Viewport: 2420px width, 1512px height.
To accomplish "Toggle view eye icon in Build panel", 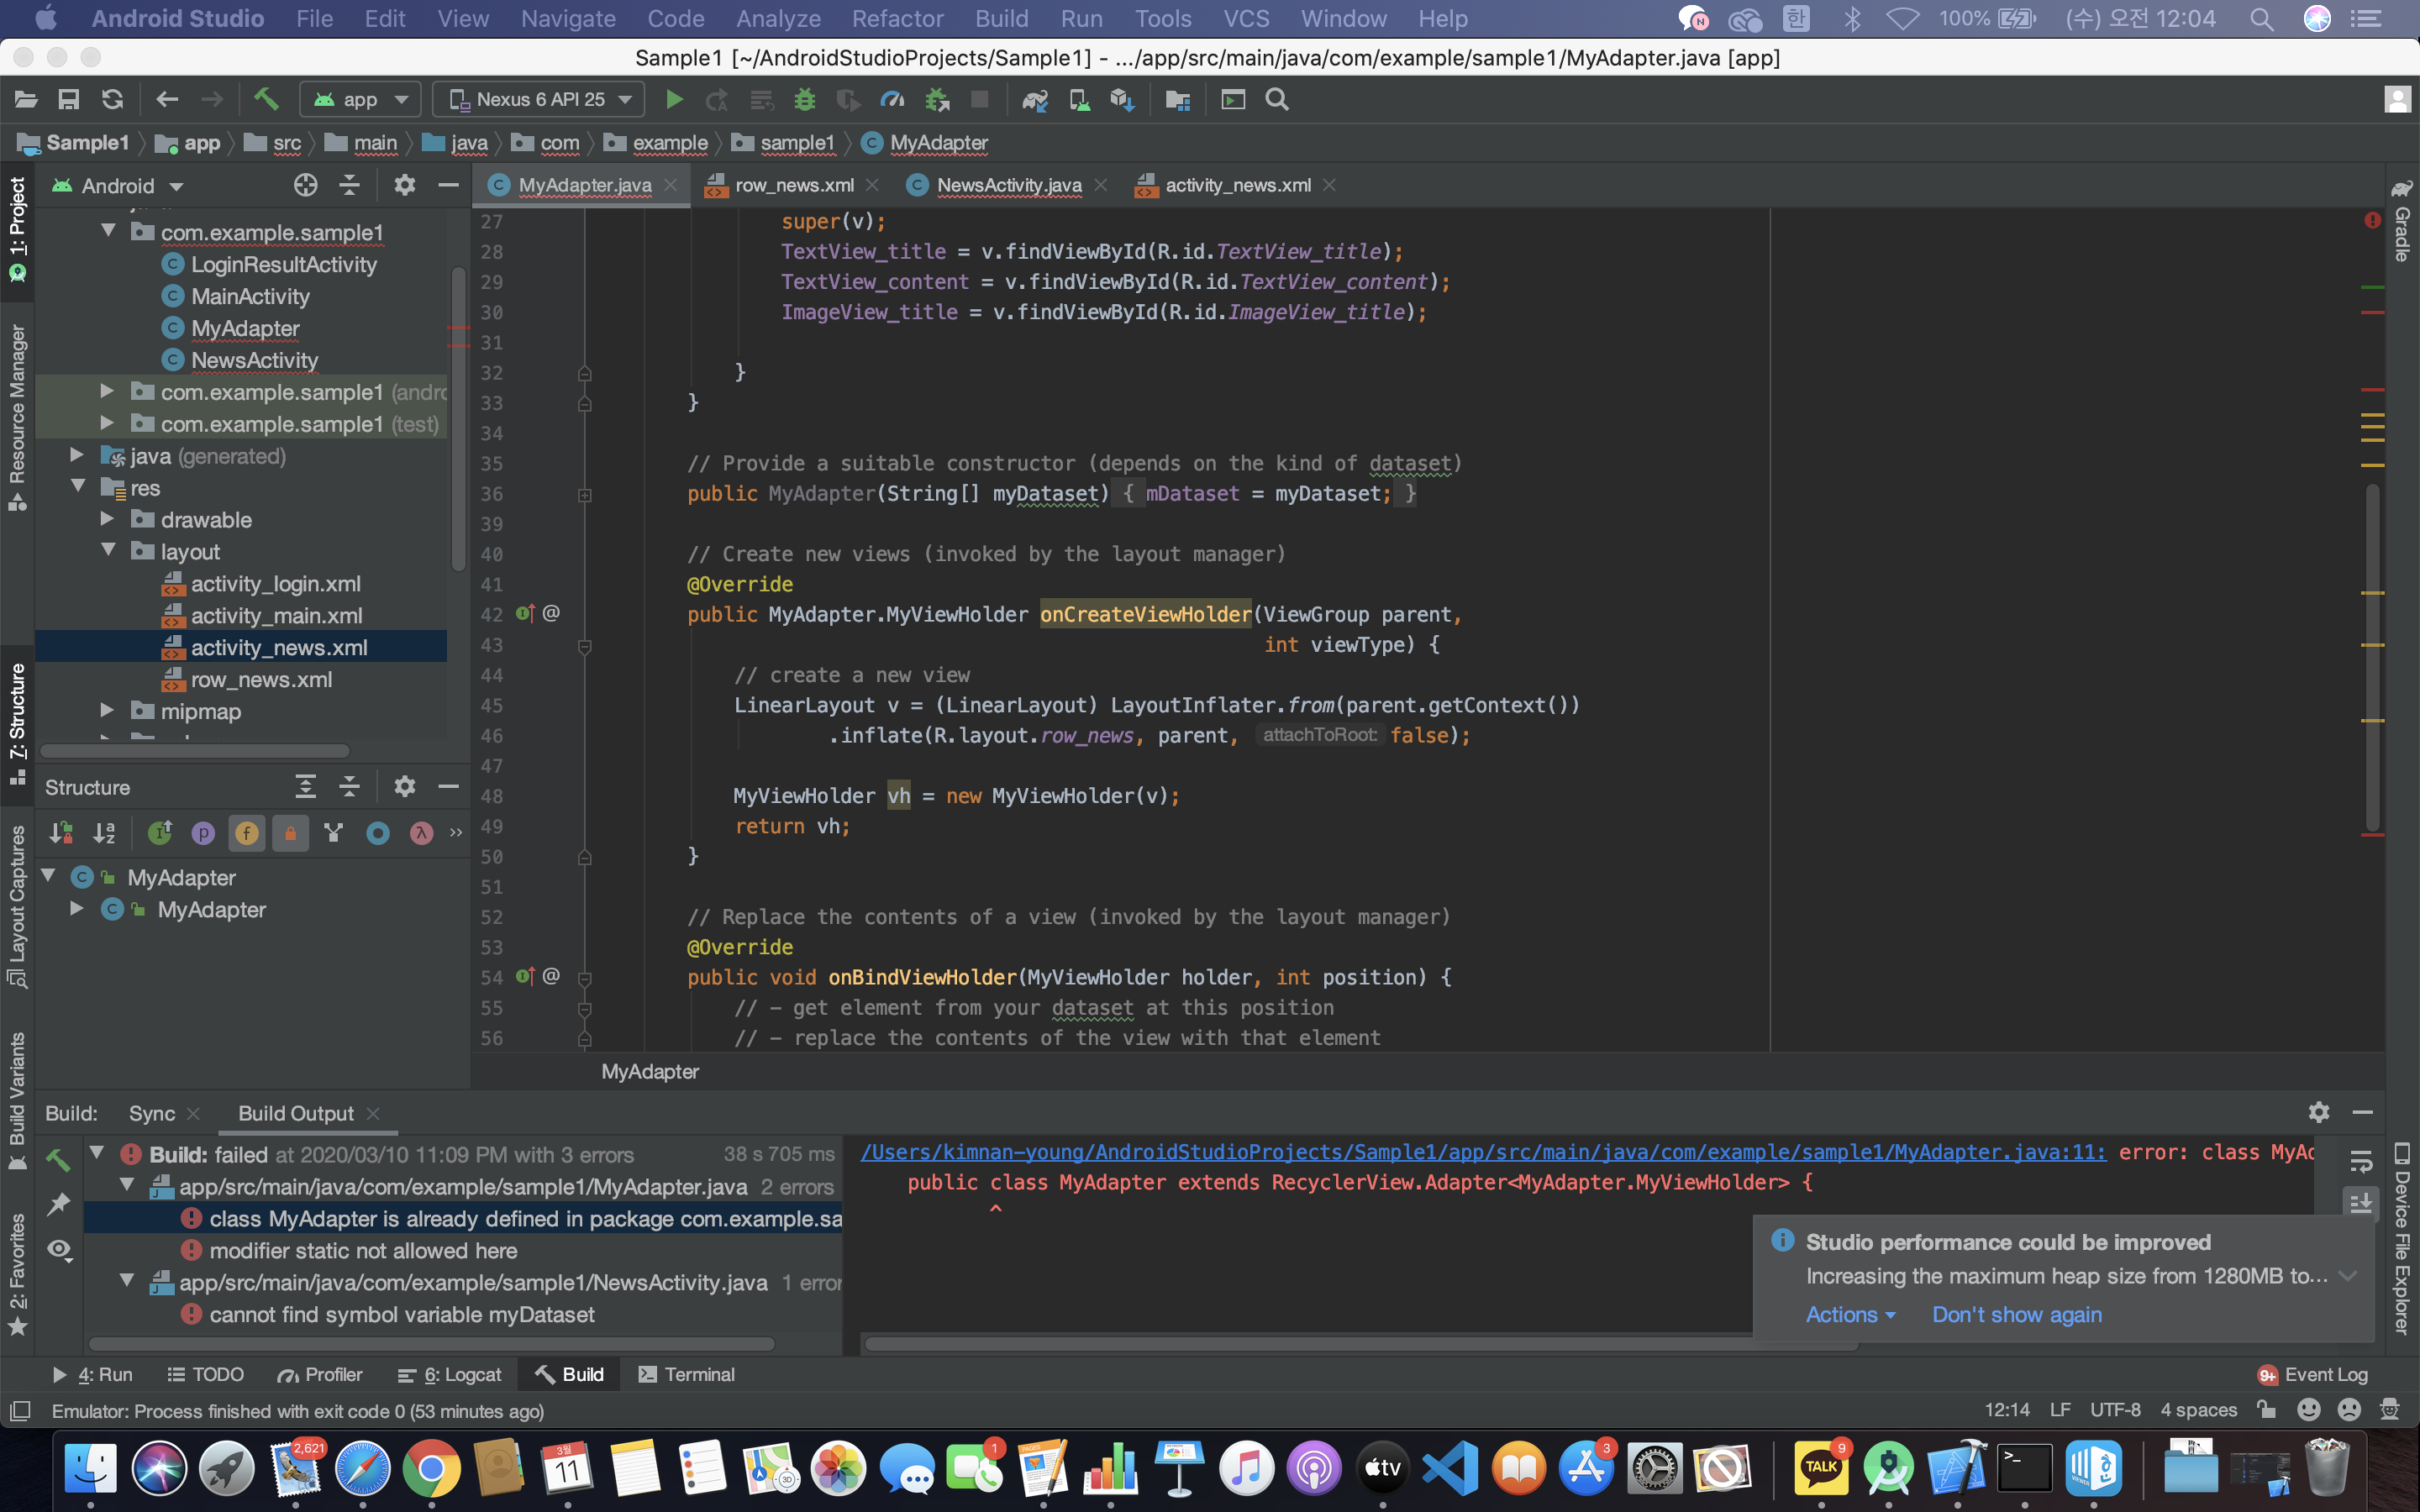I will pyautogui.click(x=59, y=1249).
